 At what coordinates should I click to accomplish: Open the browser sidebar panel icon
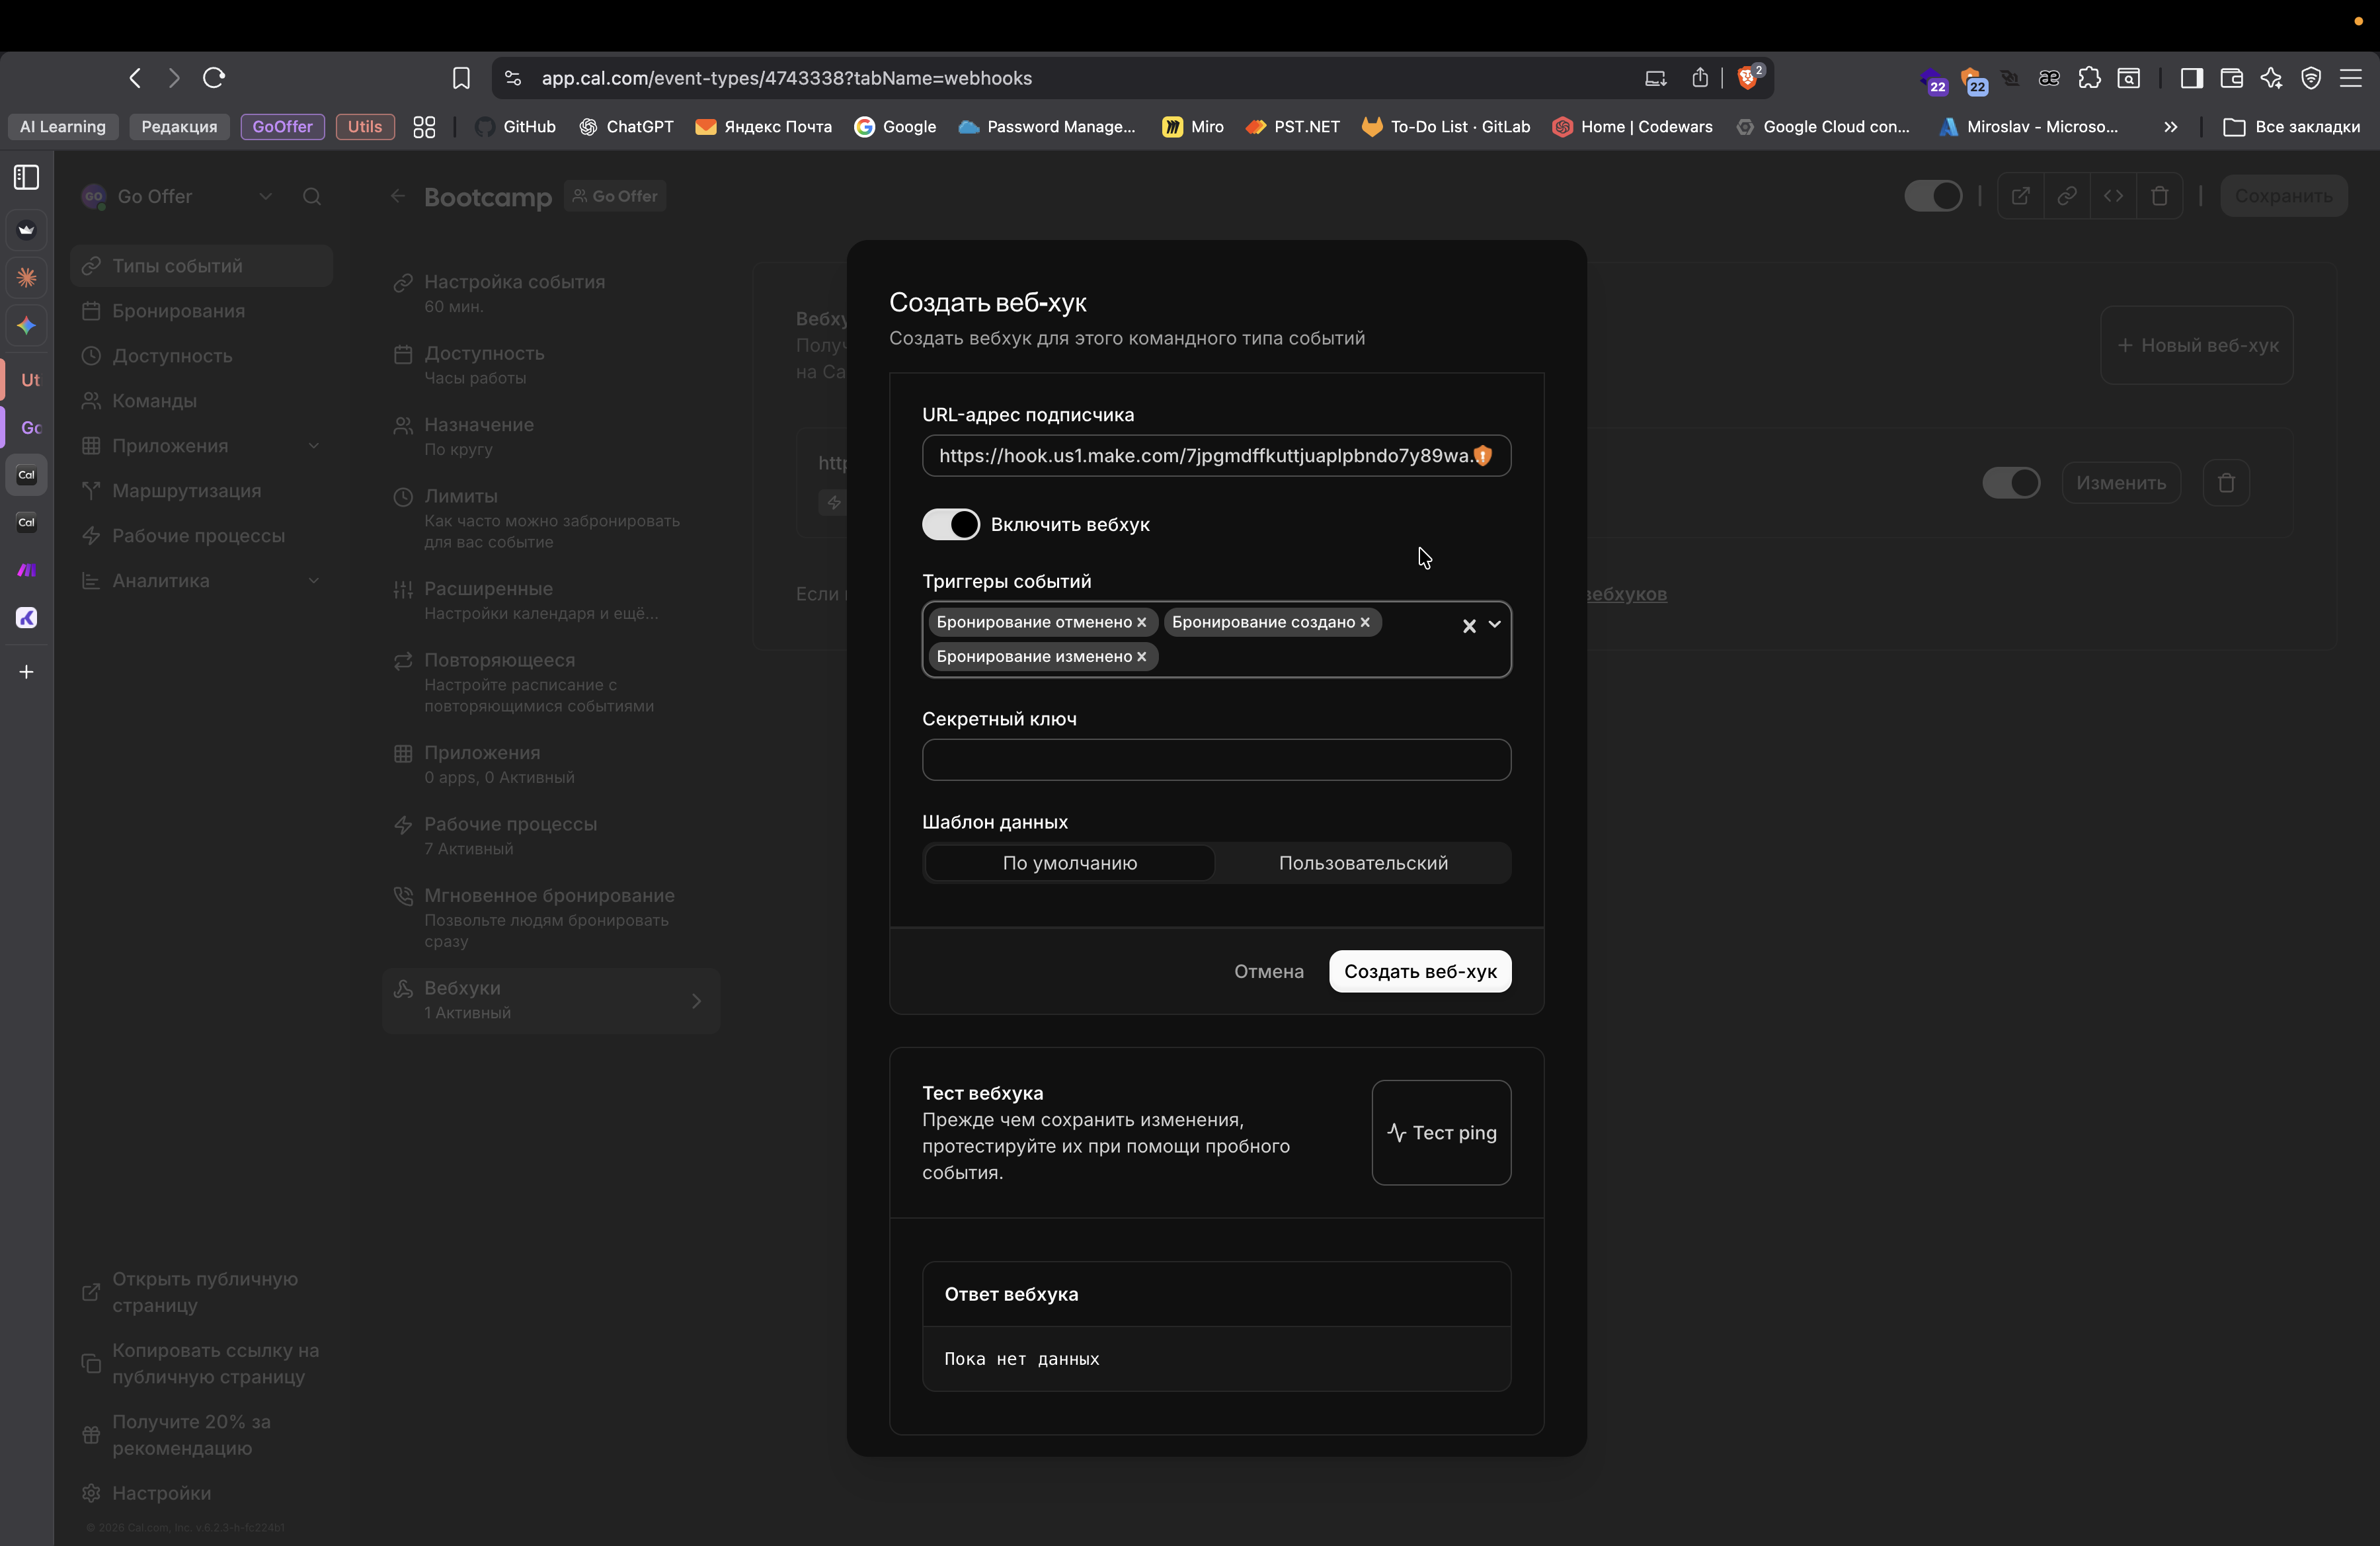(x=2191, y=78)
